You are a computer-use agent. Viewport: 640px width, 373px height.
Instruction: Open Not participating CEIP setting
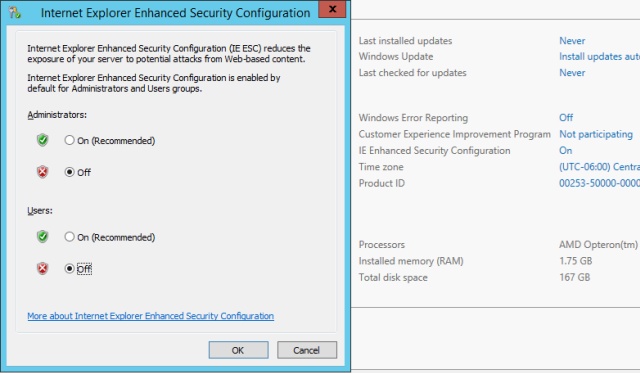pos(596,134)
